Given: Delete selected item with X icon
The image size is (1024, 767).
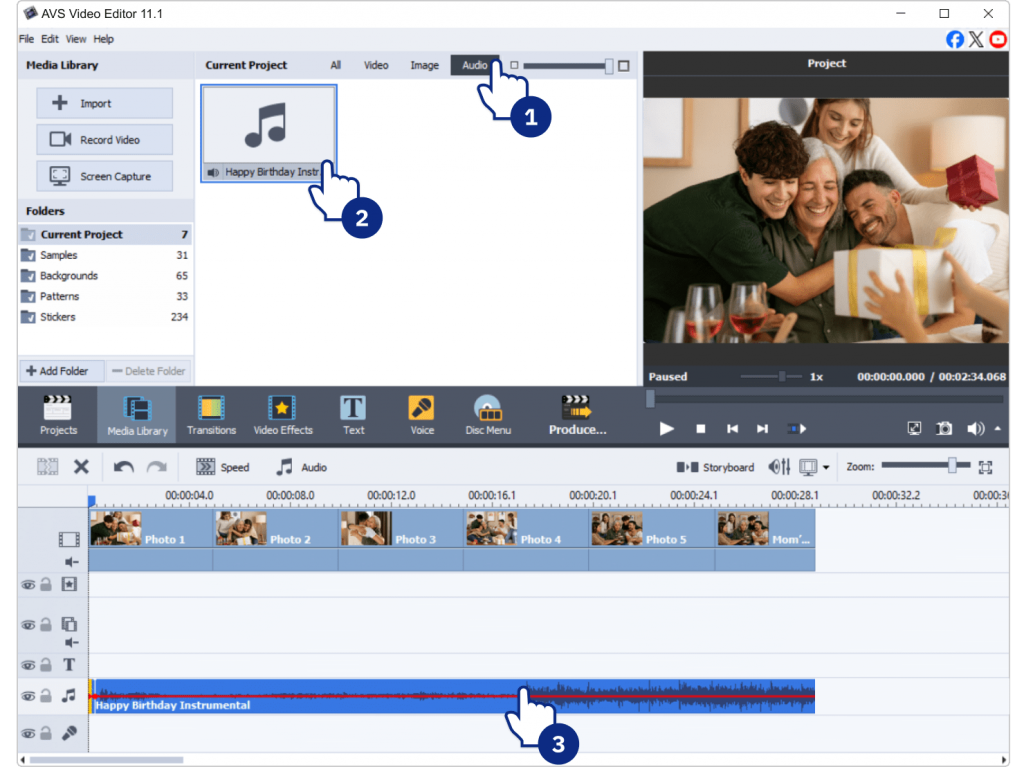Looking at the screenshot, I should point(81,466).
